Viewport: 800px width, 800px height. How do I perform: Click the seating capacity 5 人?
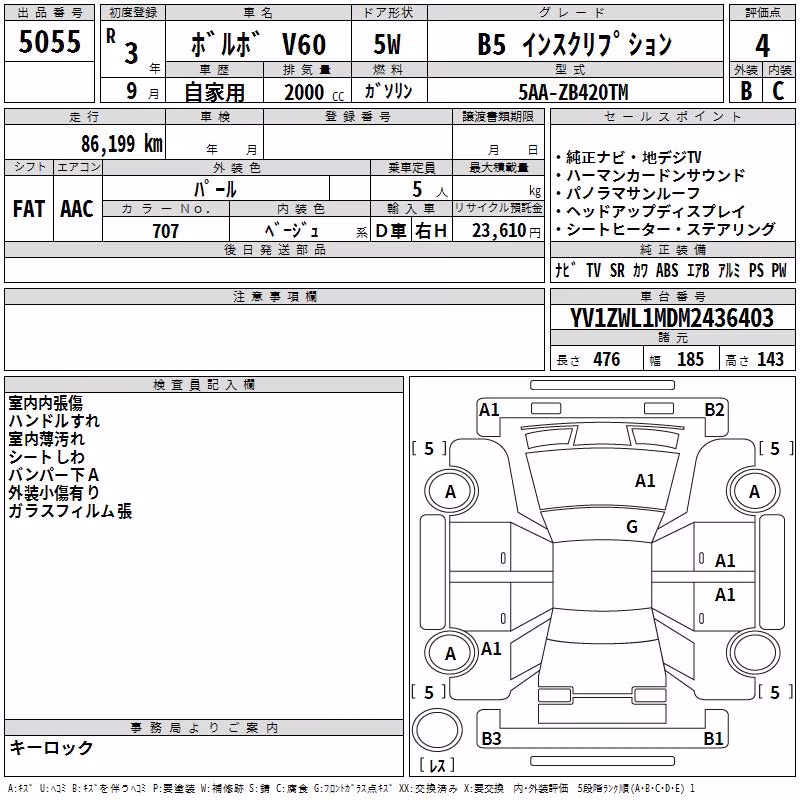430,190
